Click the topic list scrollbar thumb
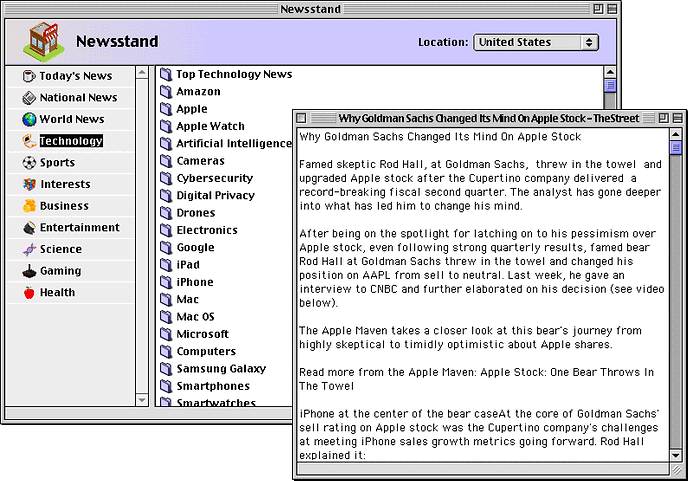690x481 pixels. (x=611, y=86)
